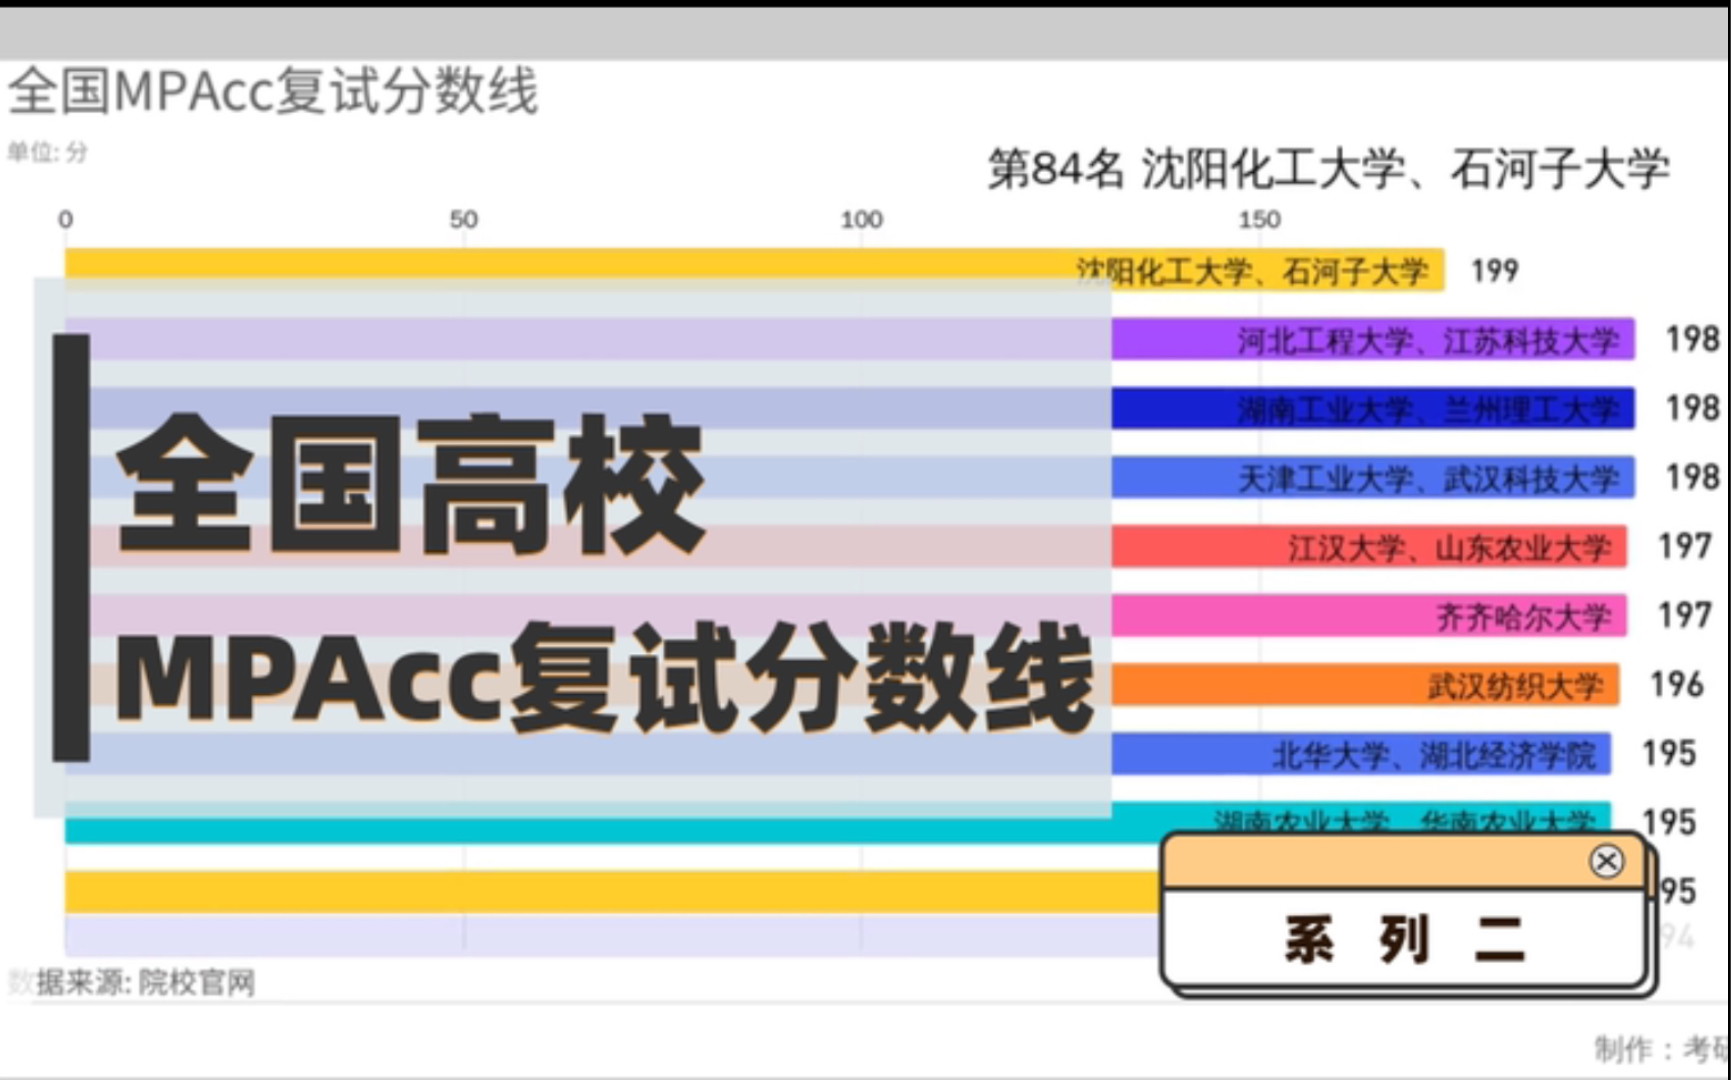This screenshot has width=1731, height=1080.
Task: Click the axis tick label 100
Action: pos(861,219)
